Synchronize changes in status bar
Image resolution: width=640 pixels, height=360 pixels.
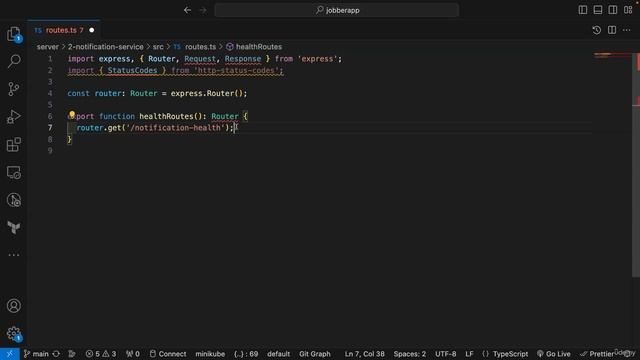click(x=56, y=354)
